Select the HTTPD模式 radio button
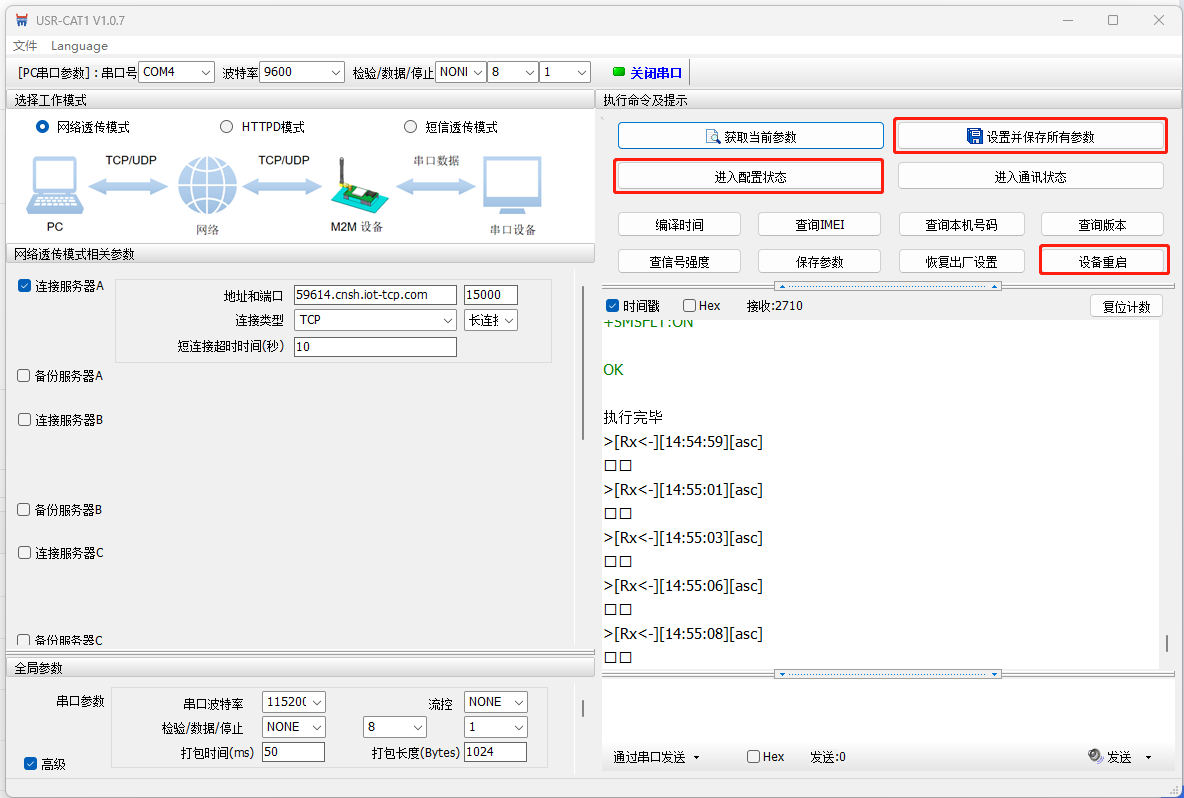The image size is (1184, 798). click(x=226, y=127)
